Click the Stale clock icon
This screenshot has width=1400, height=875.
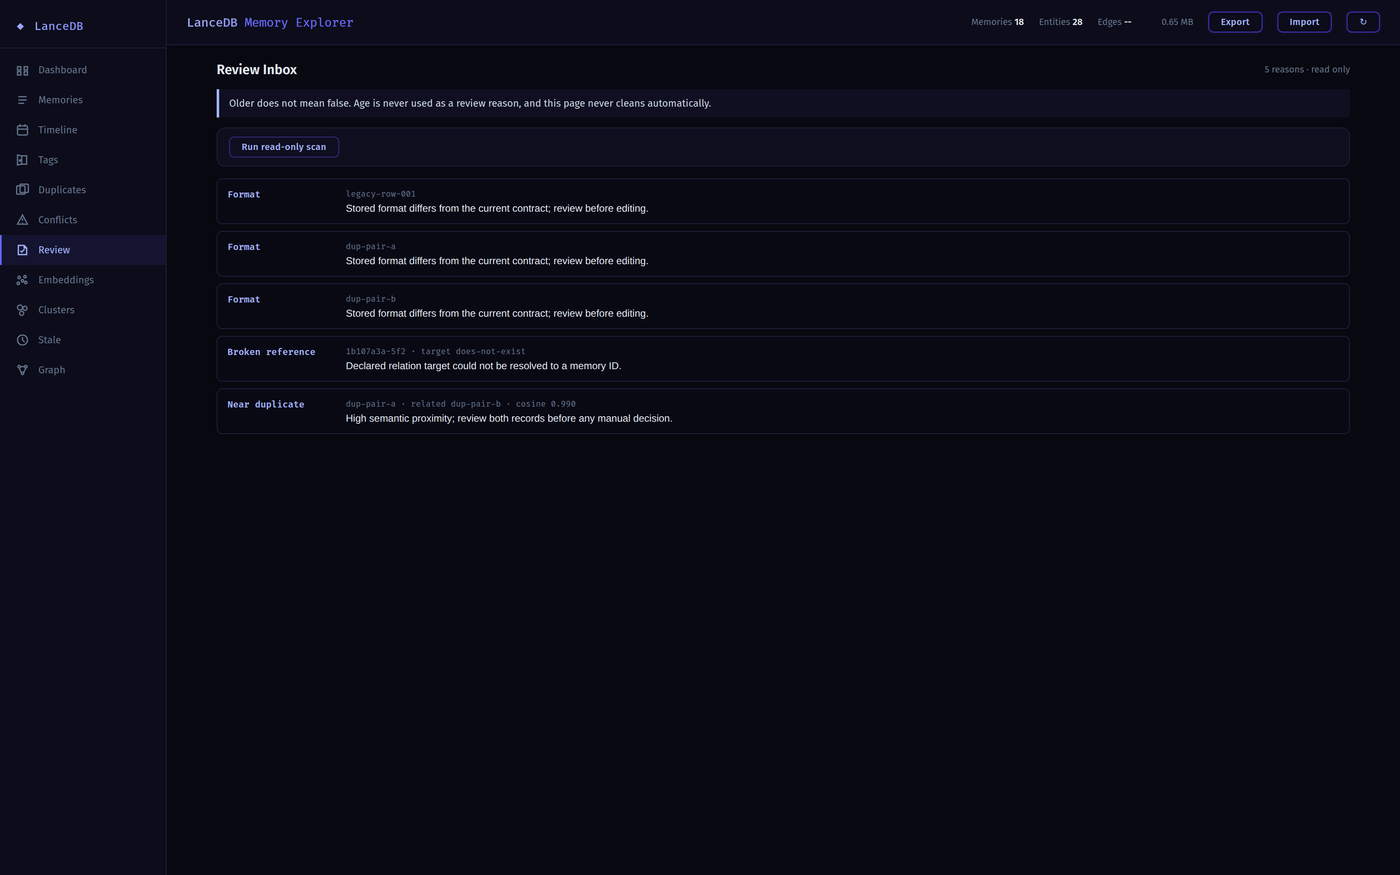22,340
